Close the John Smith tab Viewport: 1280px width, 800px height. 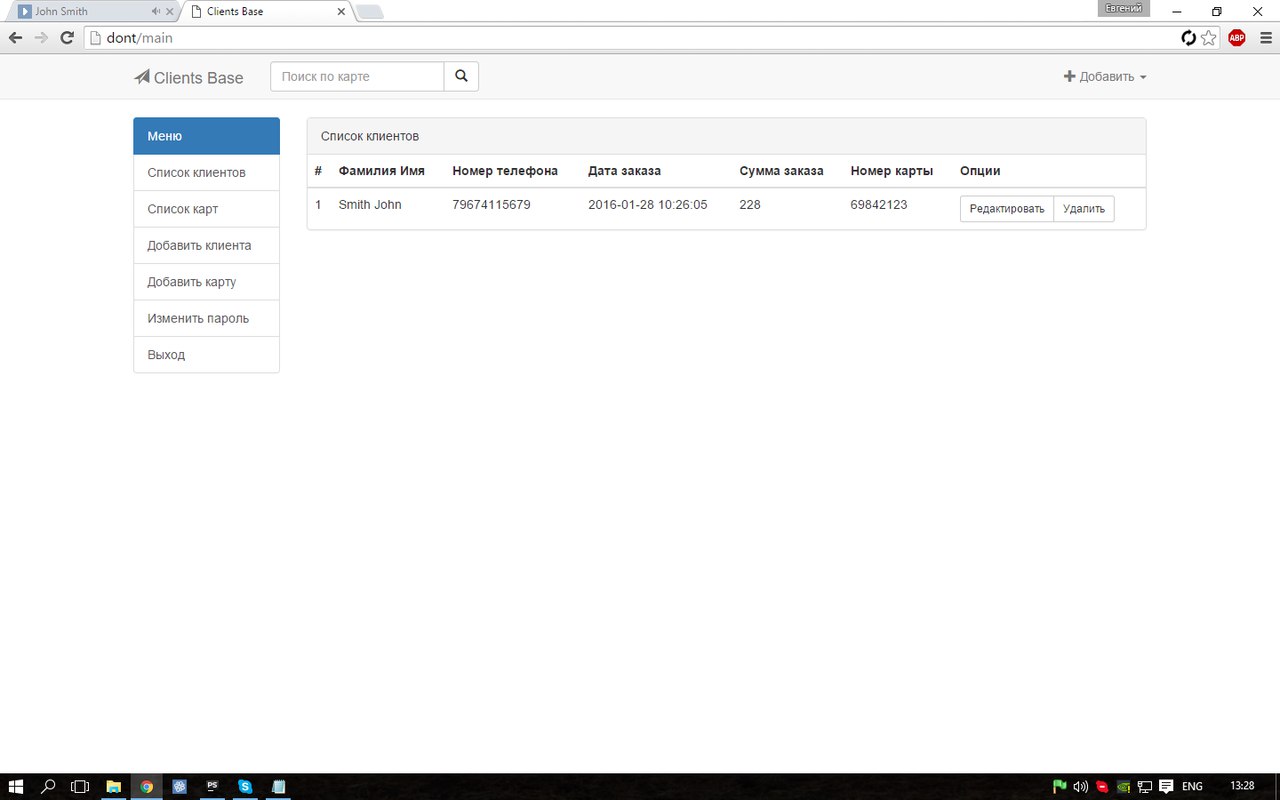pos(169,12)
